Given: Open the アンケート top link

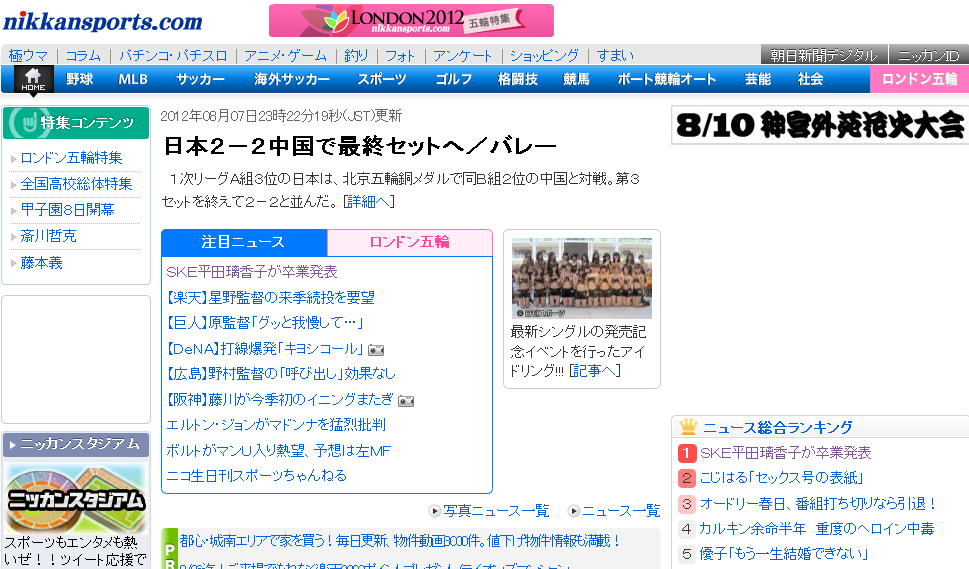Looking at the screenshot, I should pos(462,56).
